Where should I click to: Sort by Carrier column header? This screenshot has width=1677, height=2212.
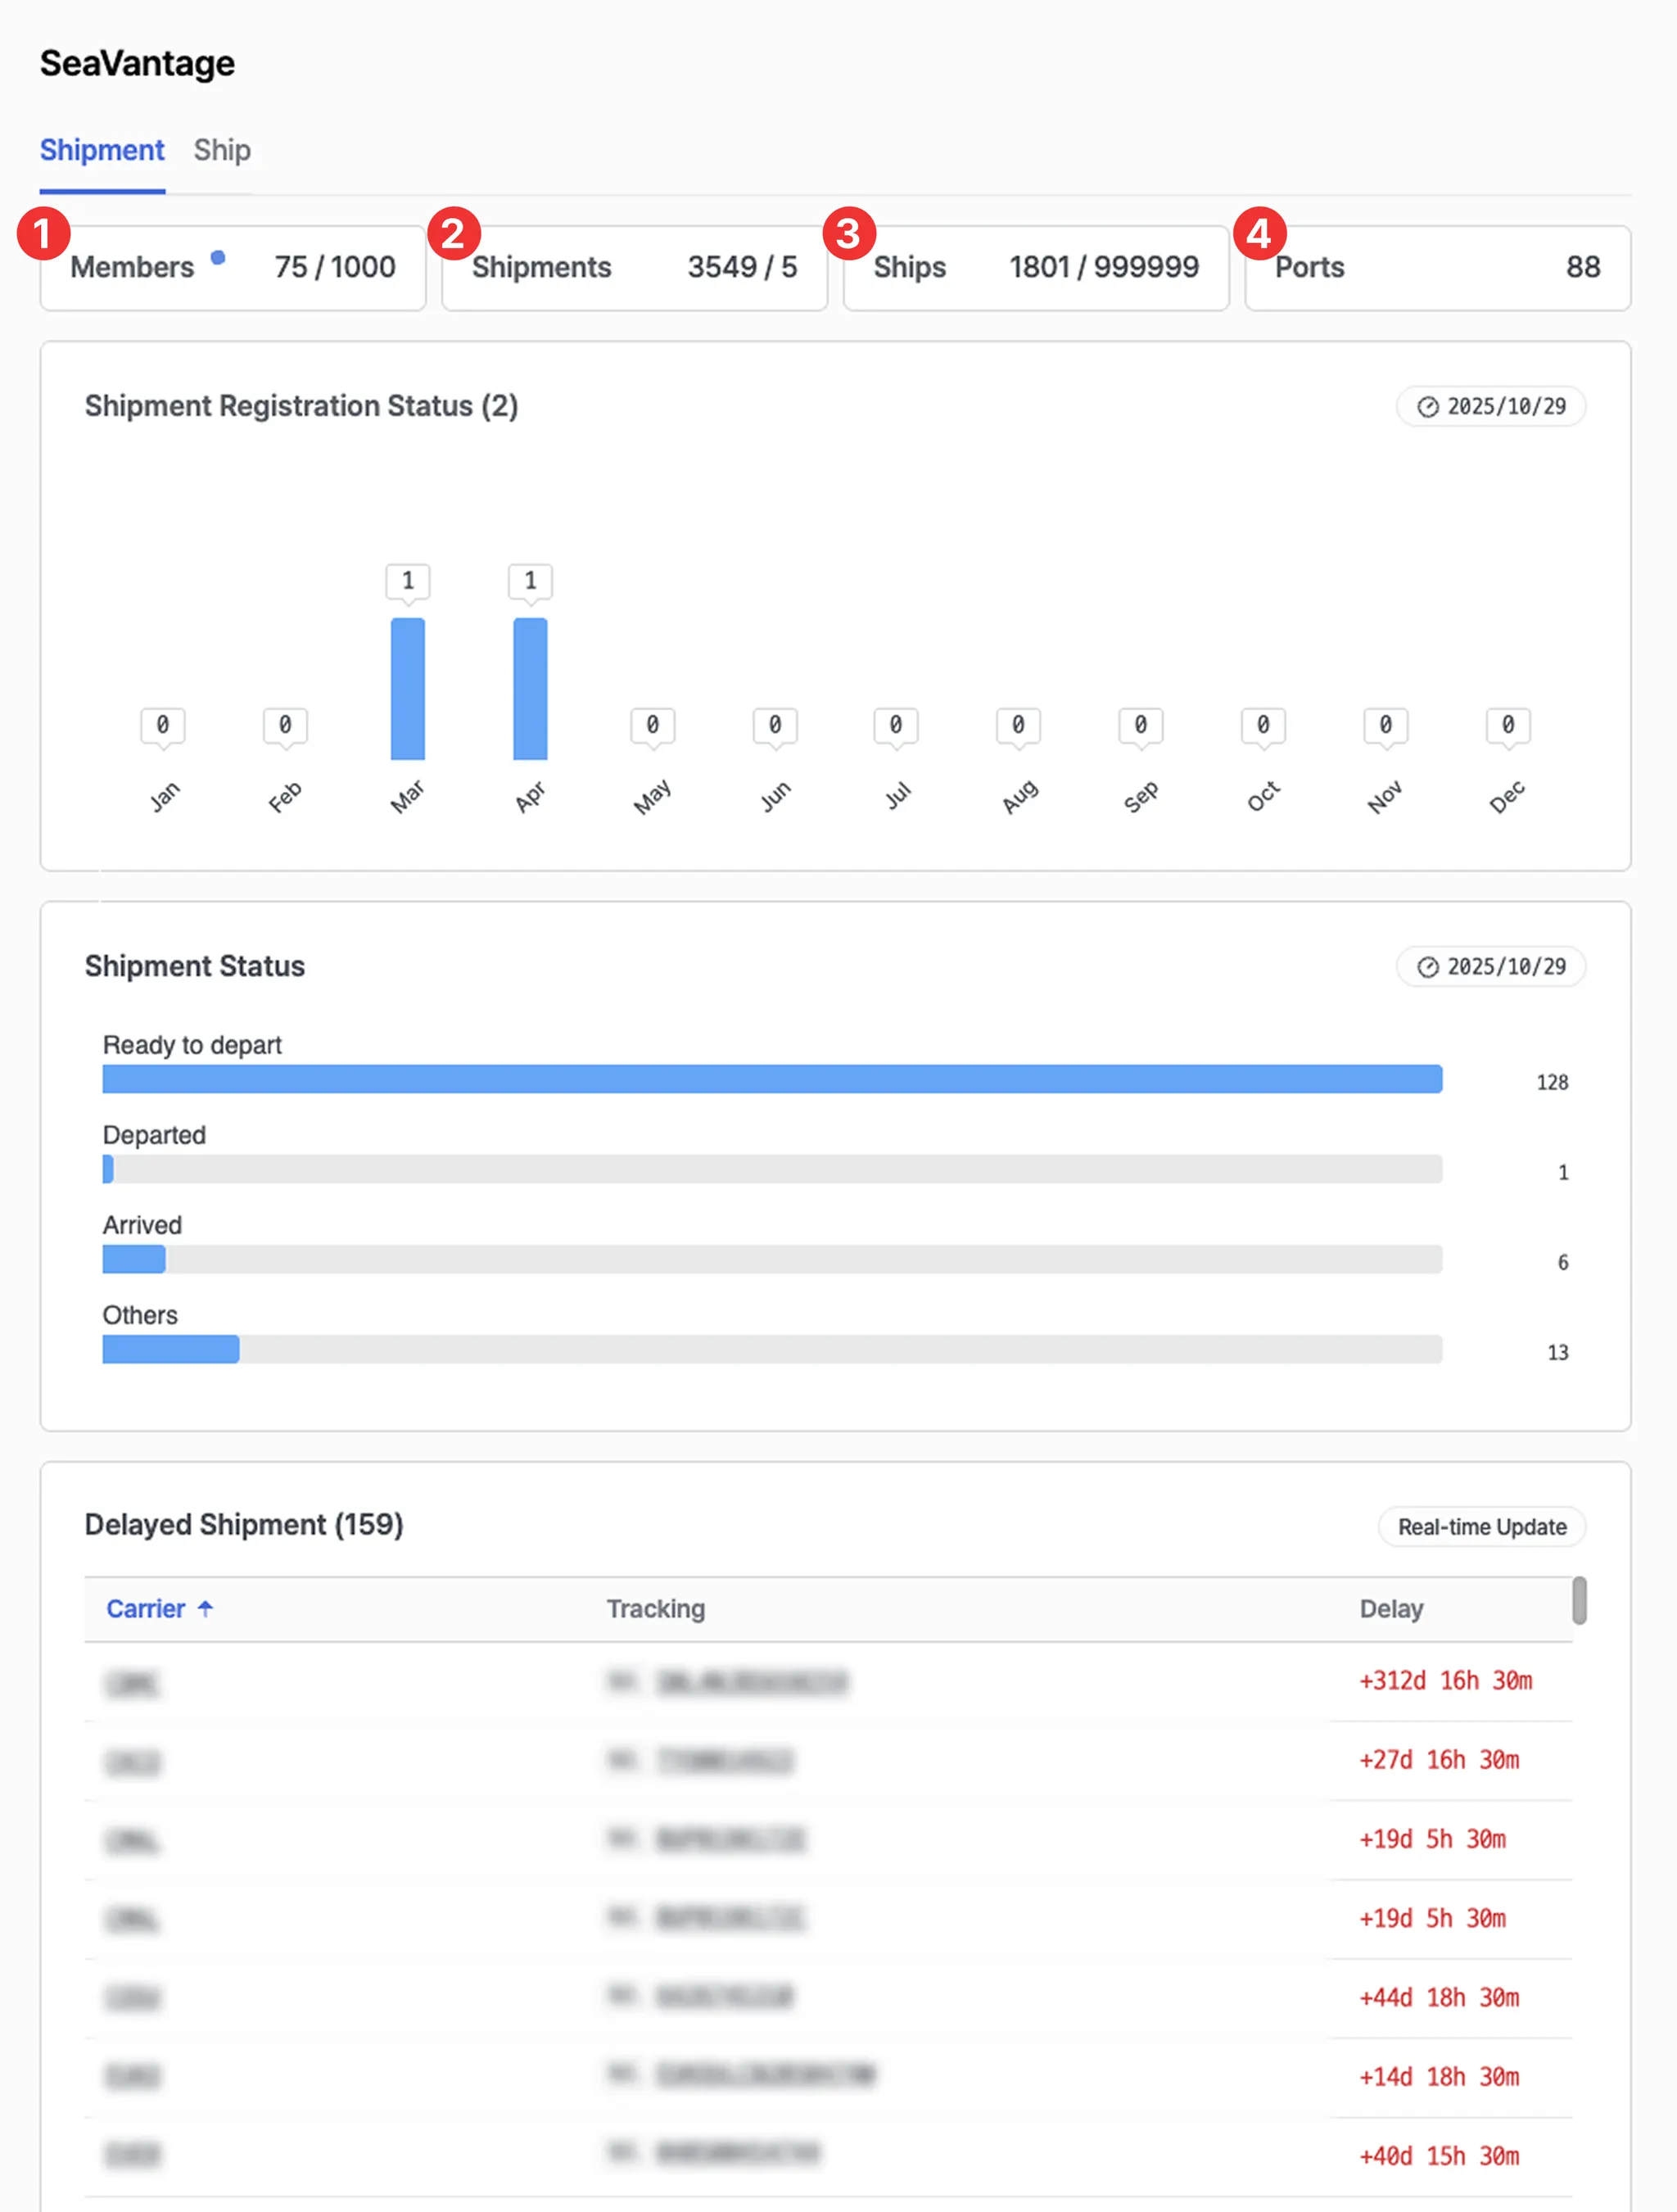(x=146, y=1609)
